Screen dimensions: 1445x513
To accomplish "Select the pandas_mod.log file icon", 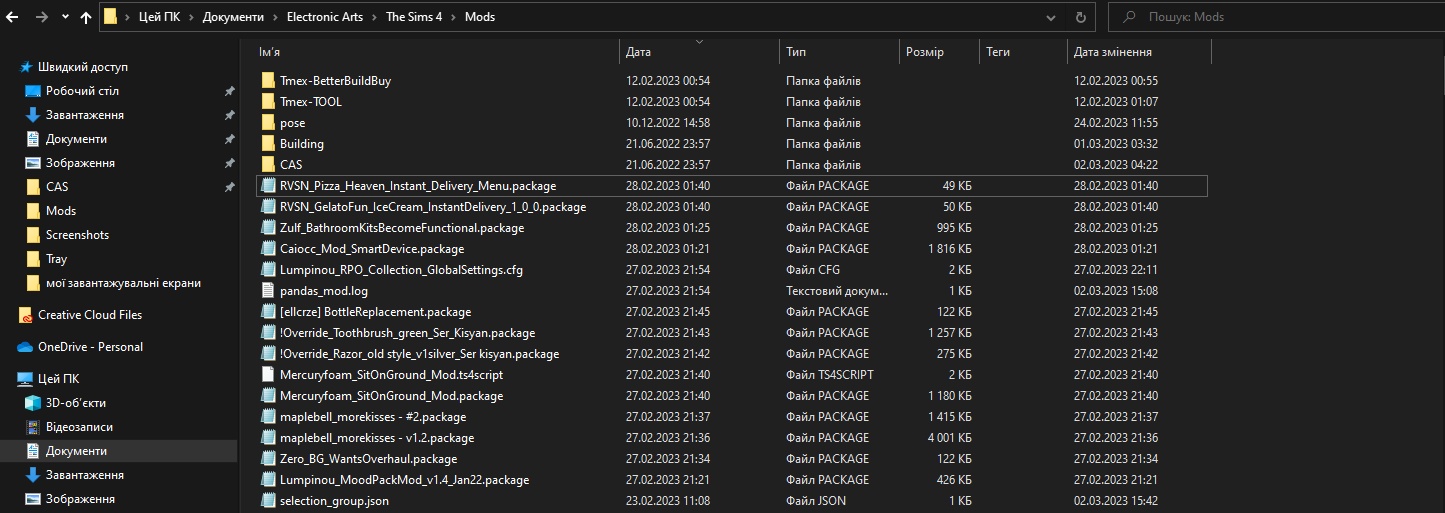I will click(x=267, y=291).
